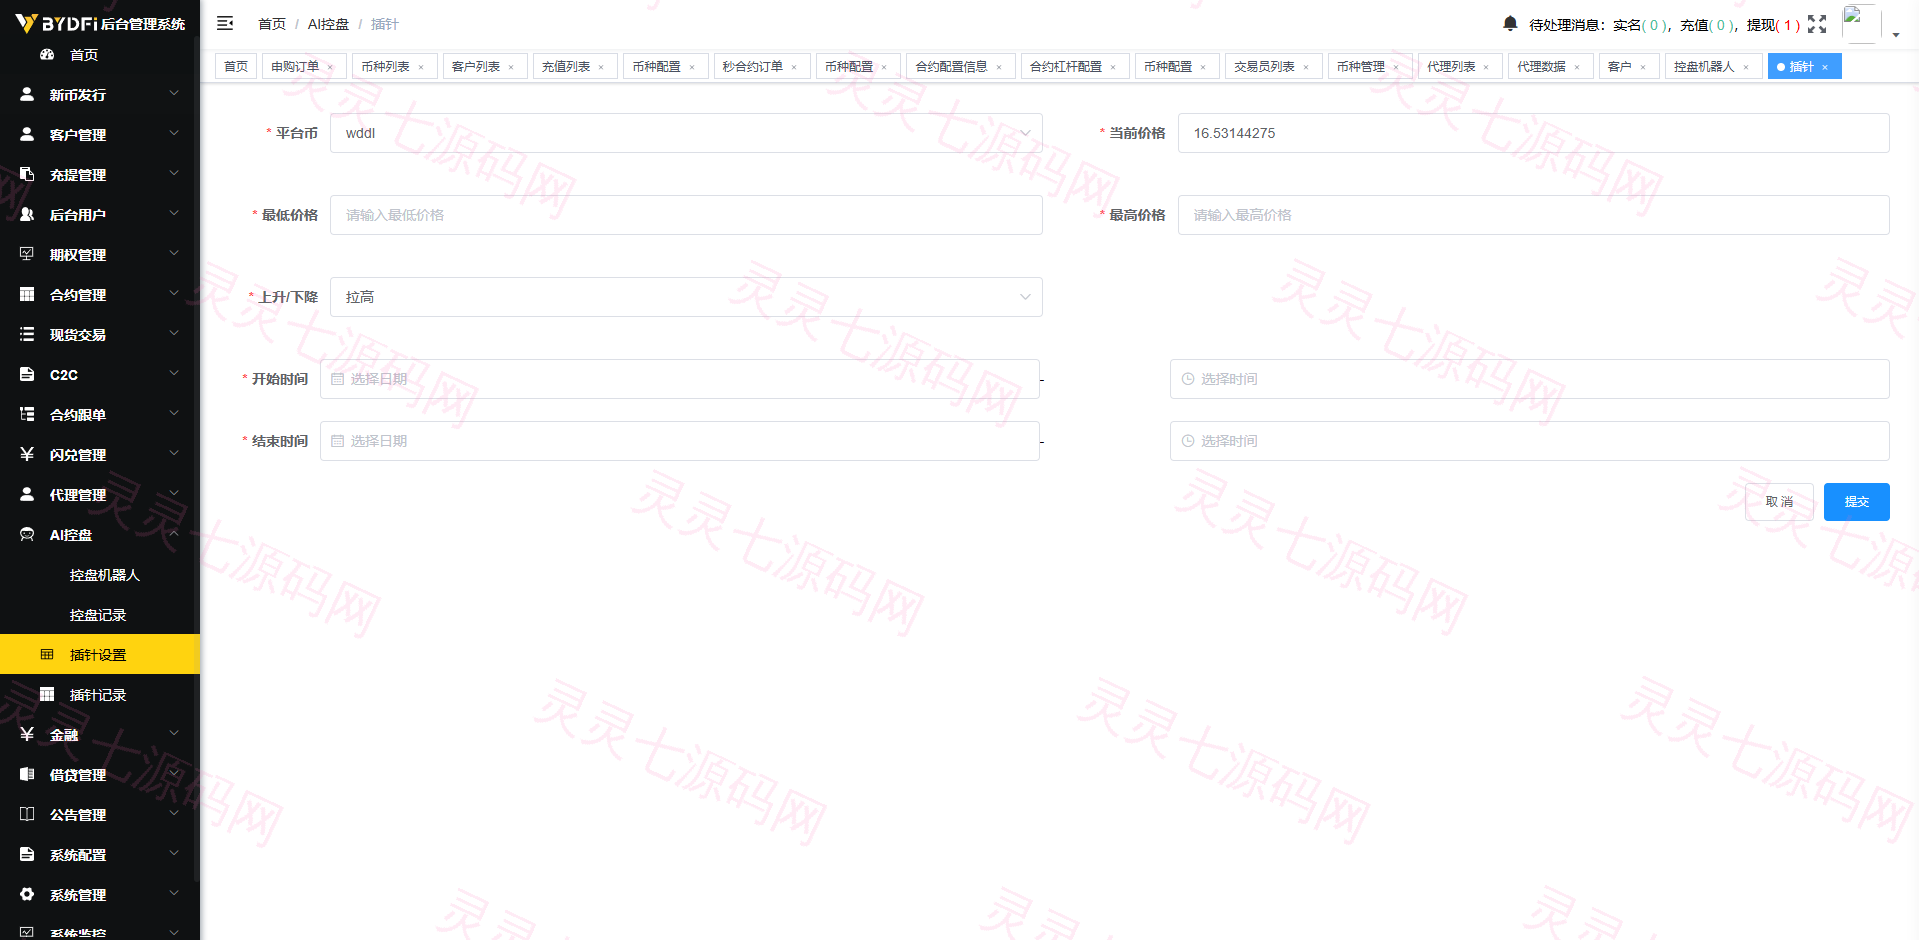Click the 最高价格 input field
The width and height of the screenshot is (1919, 940).
click(1533, 215)
